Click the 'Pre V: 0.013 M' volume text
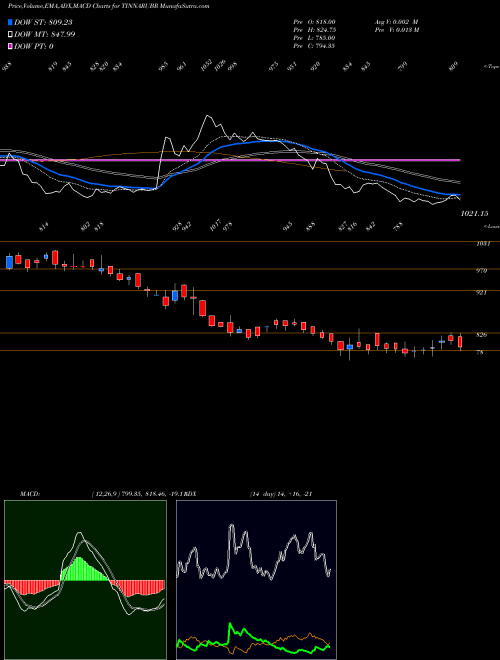This screenshot has width=500, height=660. tap(396, 30)
